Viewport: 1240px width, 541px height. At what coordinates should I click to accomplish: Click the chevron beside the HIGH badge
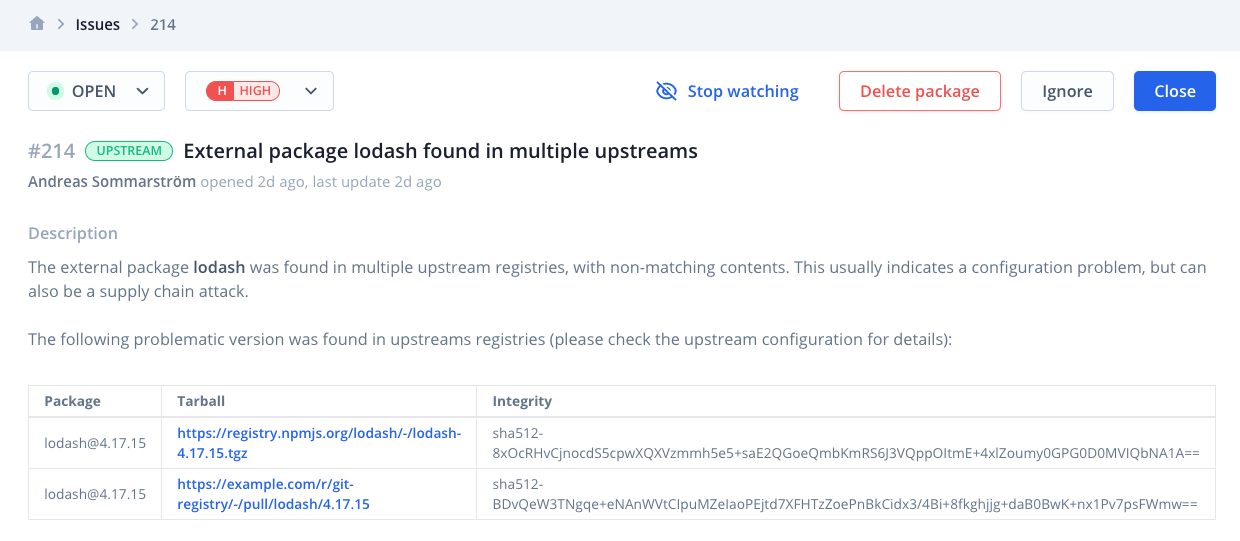[x=311, y=91]
